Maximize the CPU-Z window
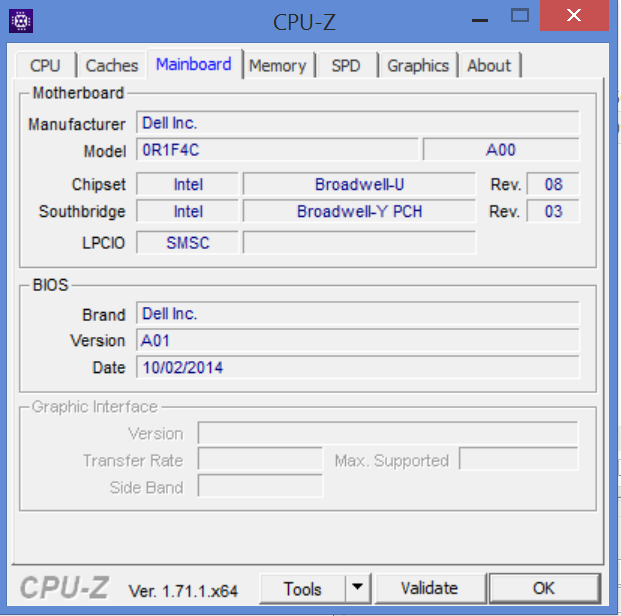Screen dimensions: 621x616 [x=520, y=16]
